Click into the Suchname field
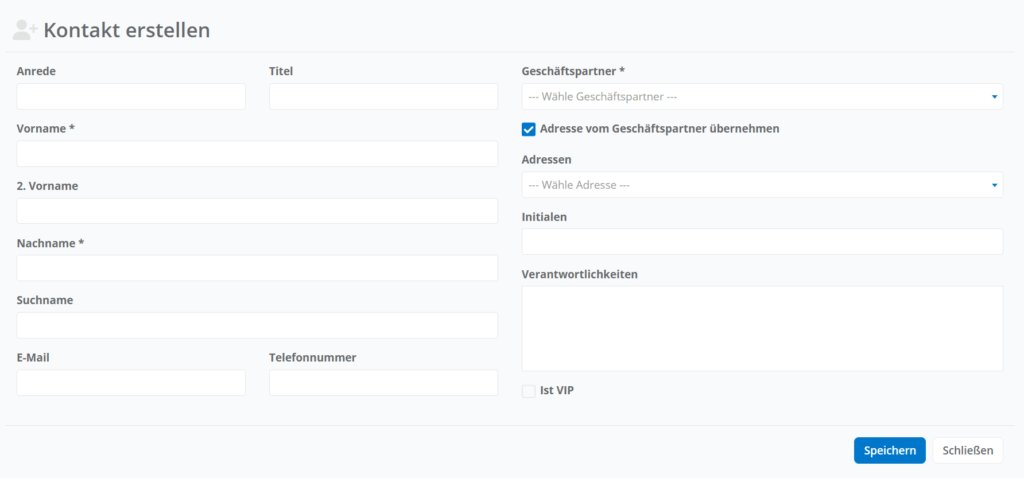 coord(257,325)
